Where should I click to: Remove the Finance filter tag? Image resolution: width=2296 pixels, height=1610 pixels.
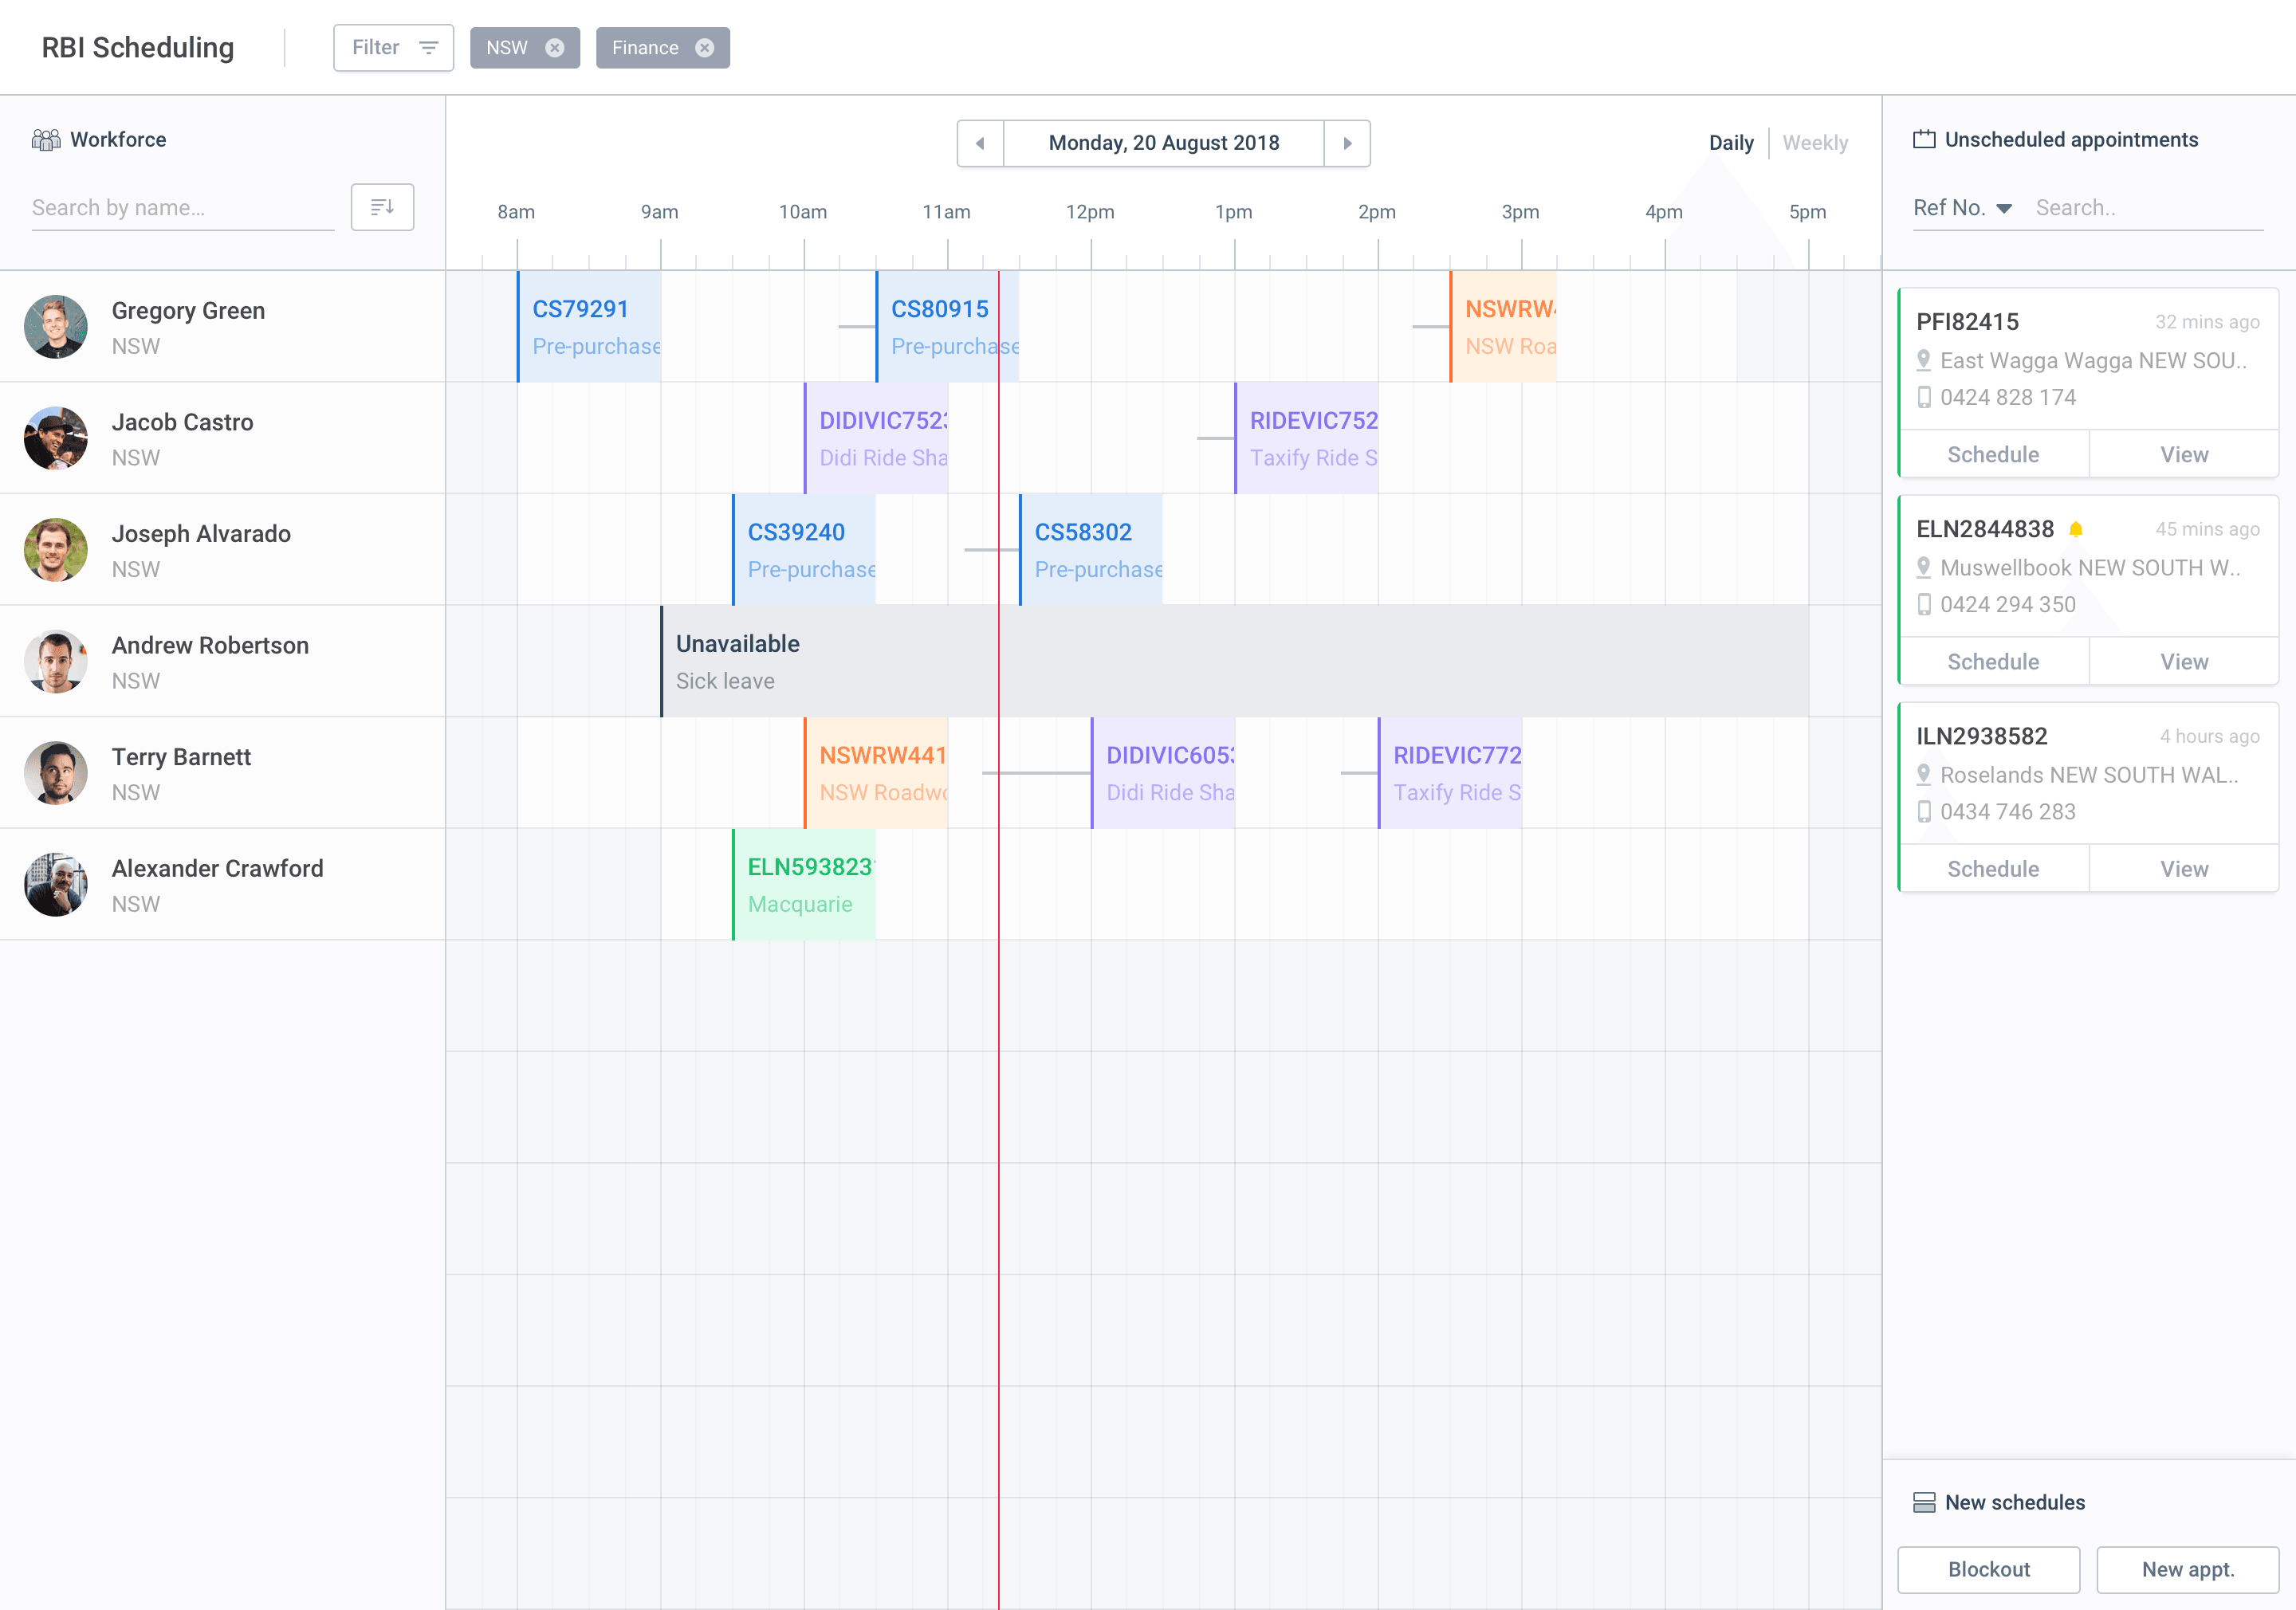[x=705, y=48]
